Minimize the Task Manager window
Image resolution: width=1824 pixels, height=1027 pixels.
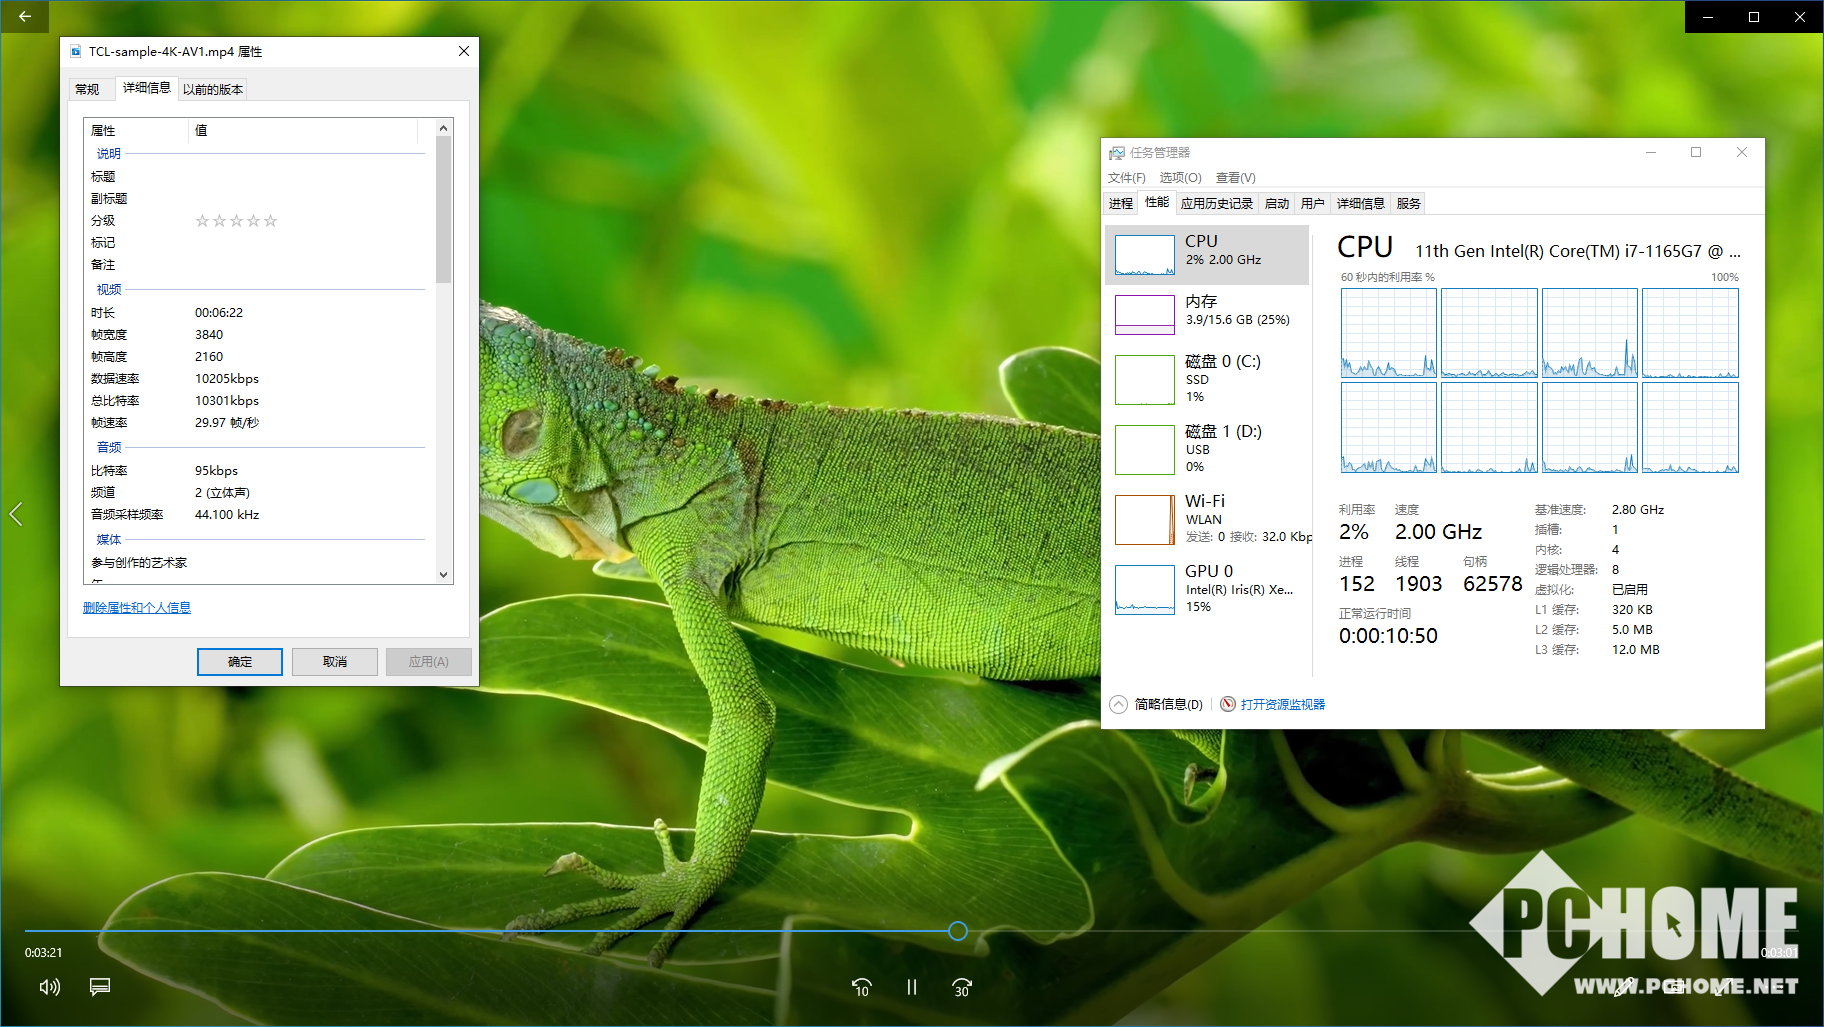pyautogui.click(x=1651, y=152)
